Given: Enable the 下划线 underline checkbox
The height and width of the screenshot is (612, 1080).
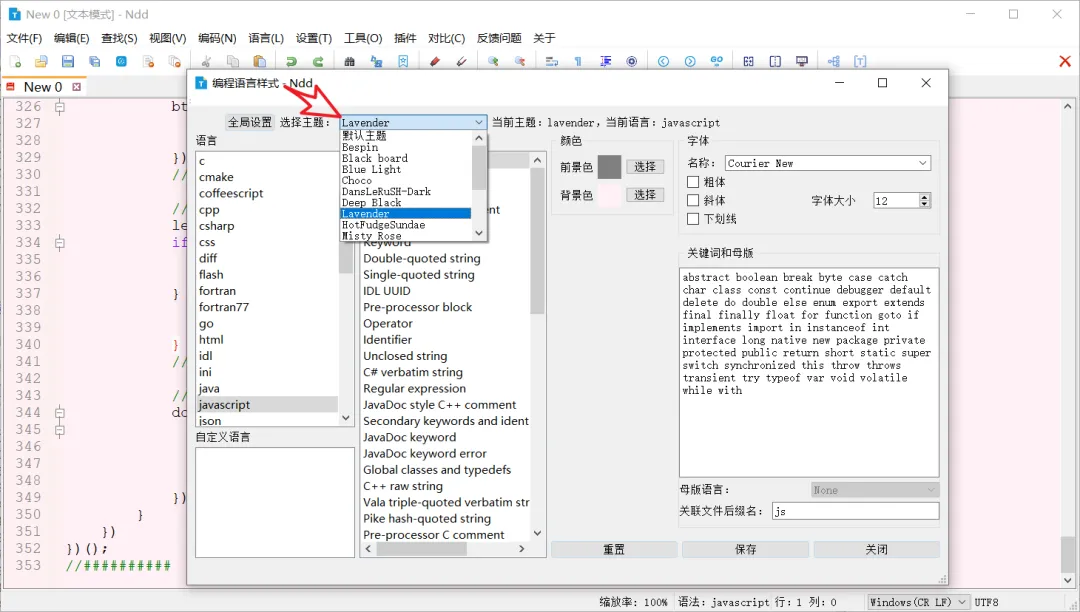Looking at the screenshot, I should (x=693, y=219).
